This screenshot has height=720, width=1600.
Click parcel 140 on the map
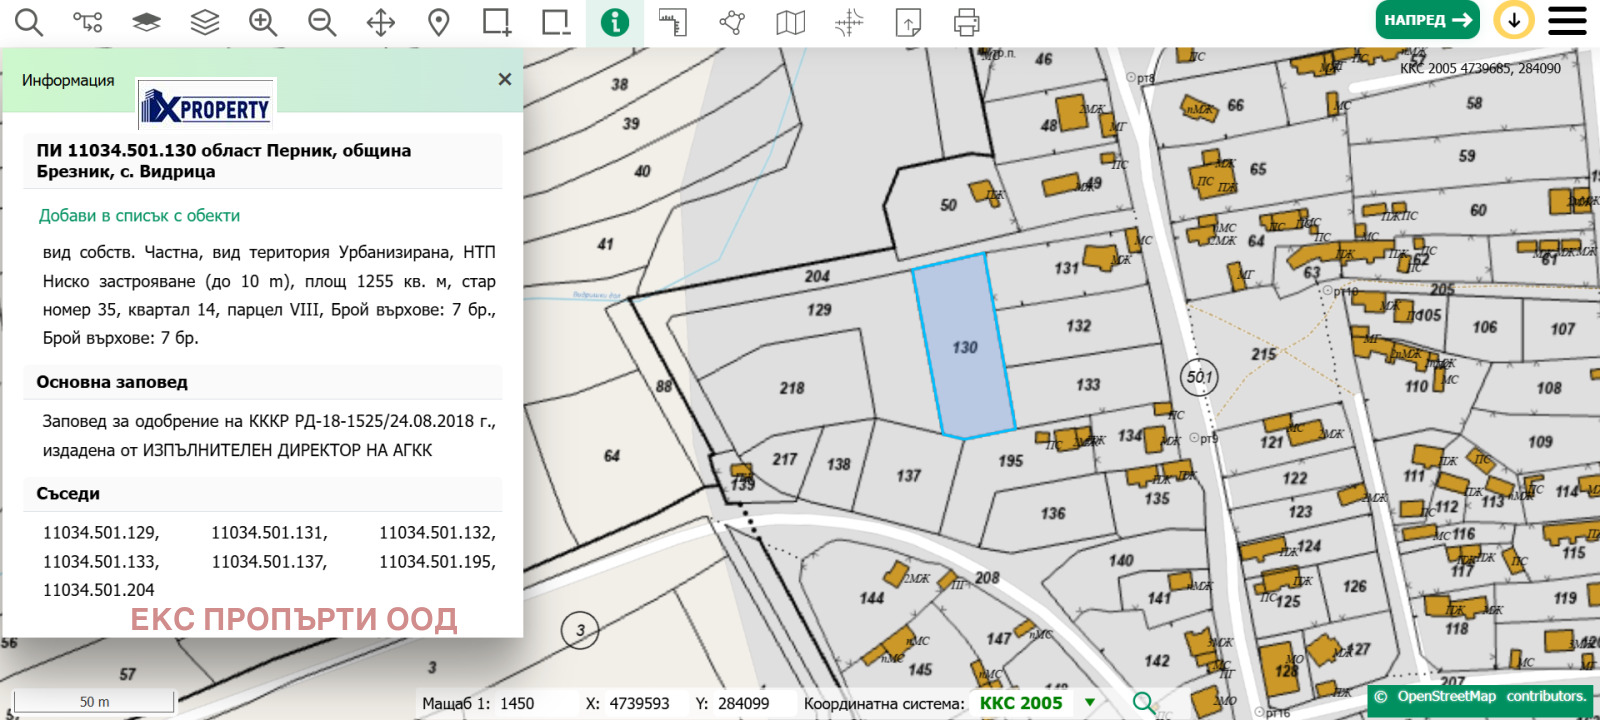(1121, 560)
